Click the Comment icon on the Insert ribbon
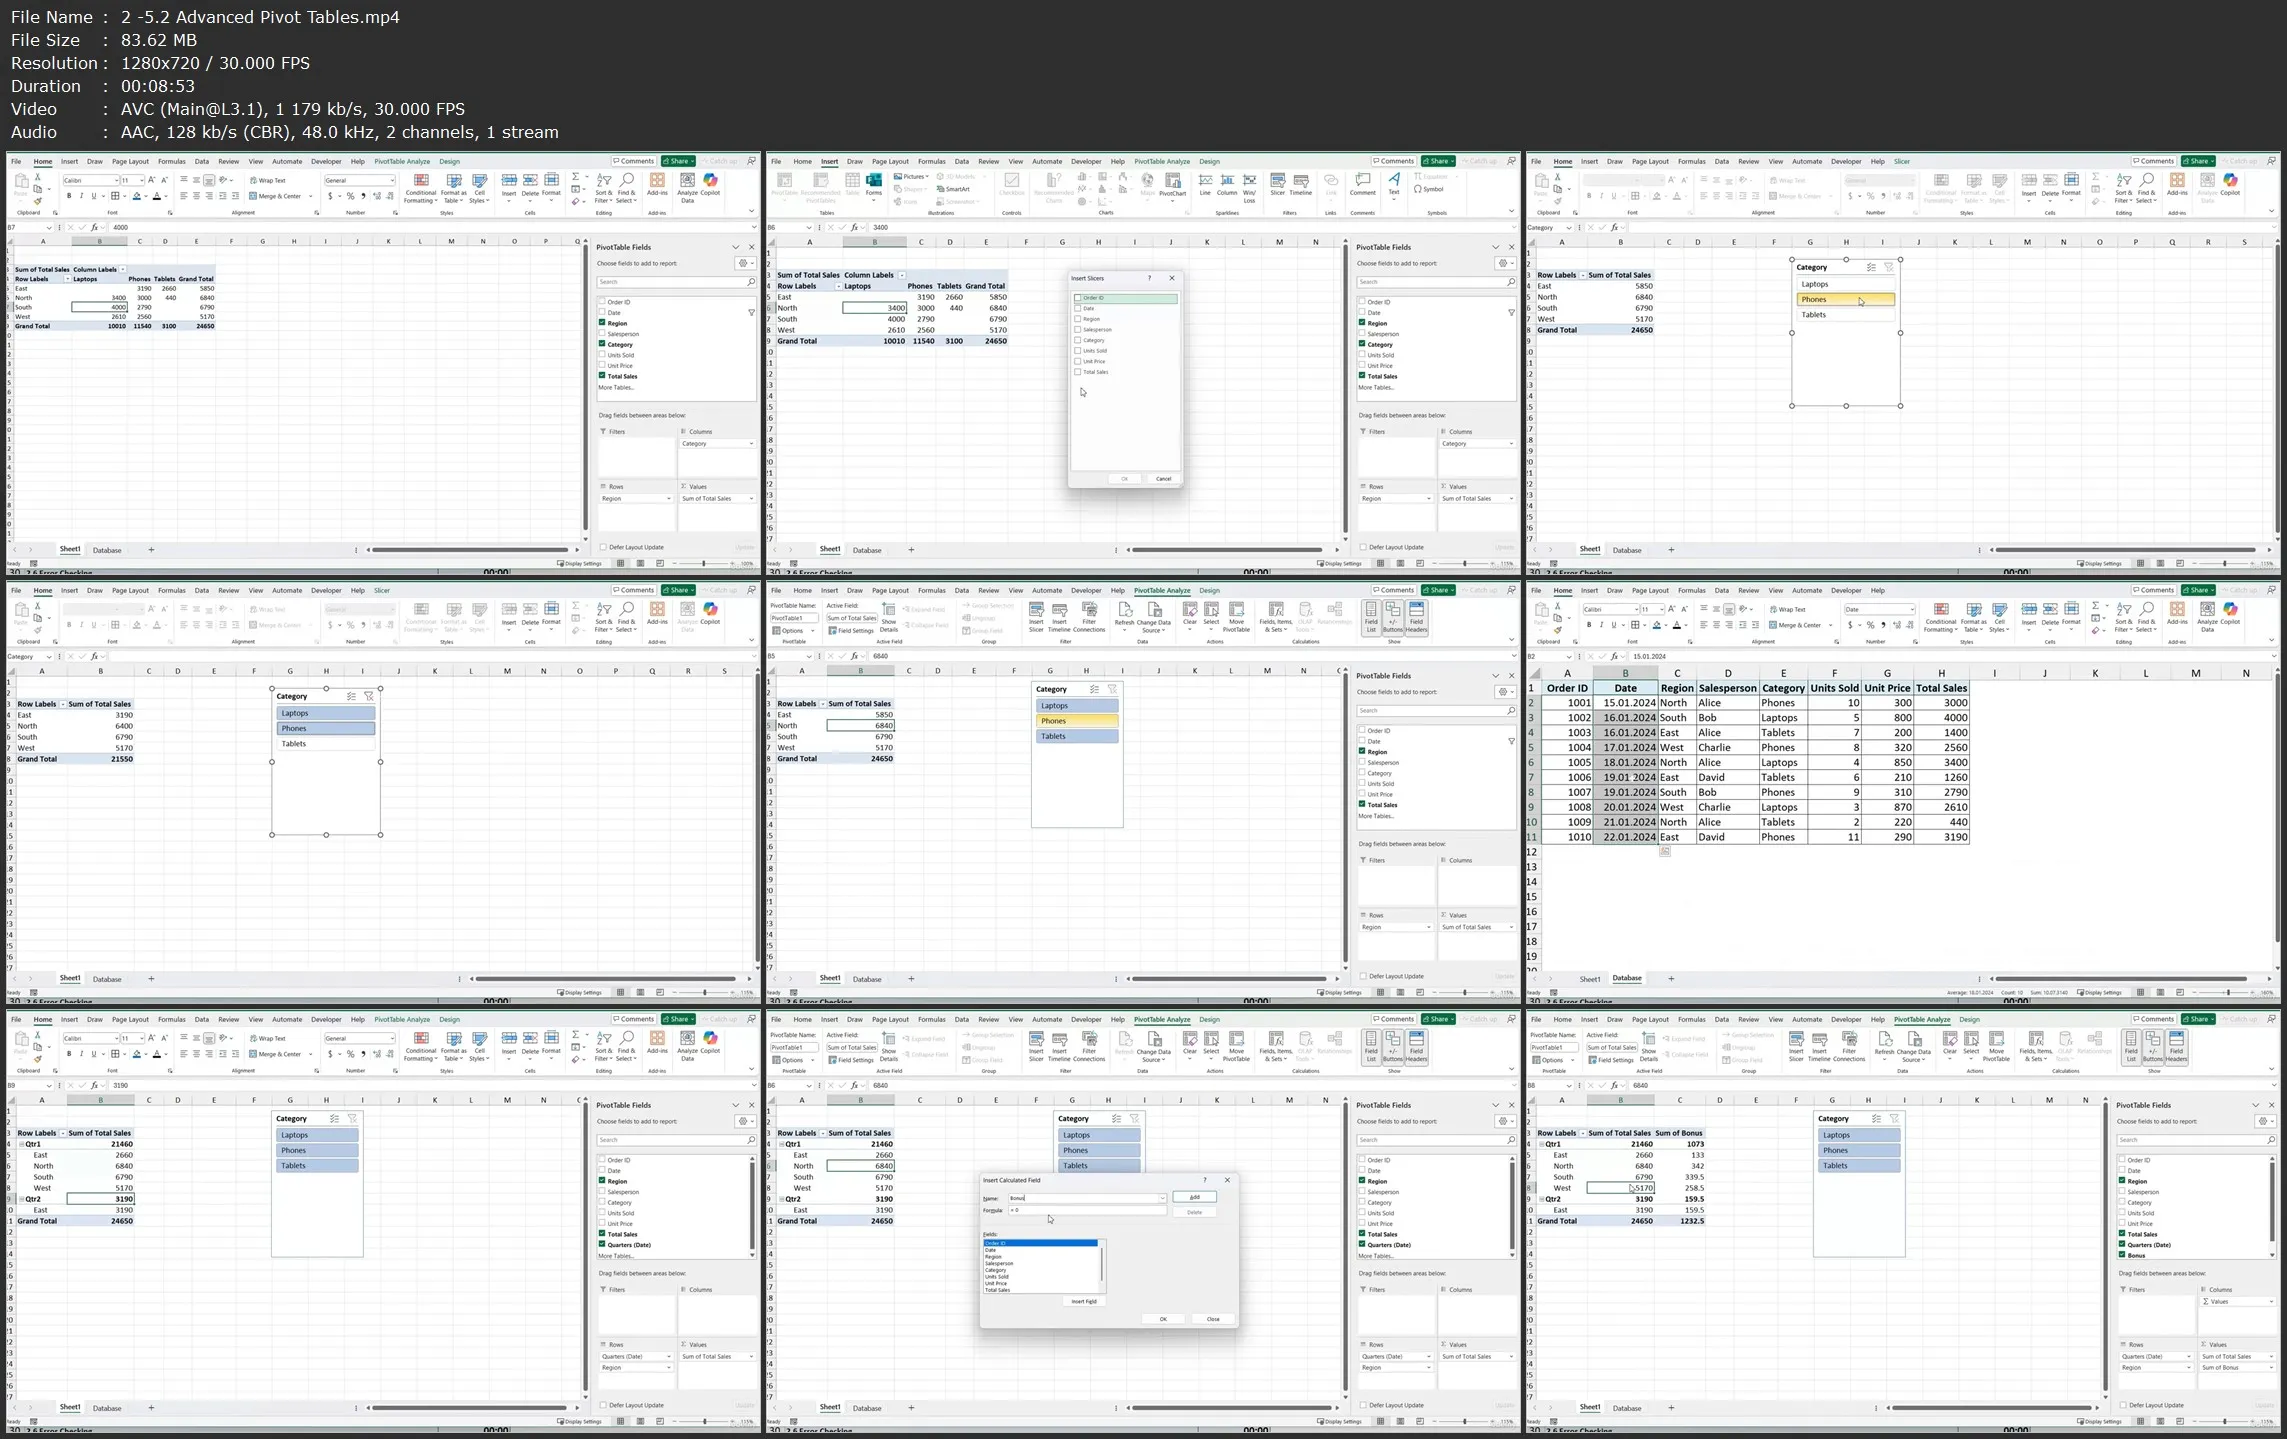This screenshot has height=1439, width=2287. [1363, 184]
